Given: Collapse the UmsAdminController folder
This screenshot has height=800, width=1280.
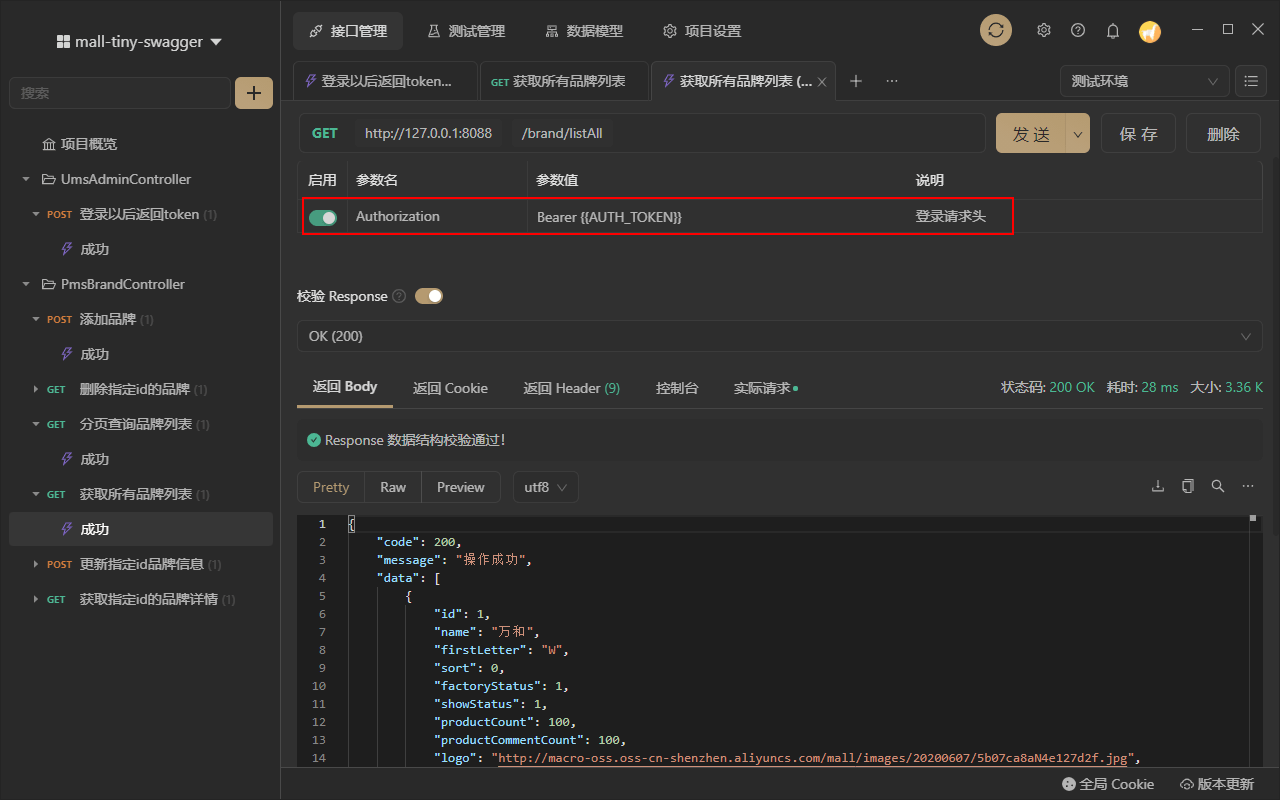Looking at the screenshot, I should [x=26, y=179].
